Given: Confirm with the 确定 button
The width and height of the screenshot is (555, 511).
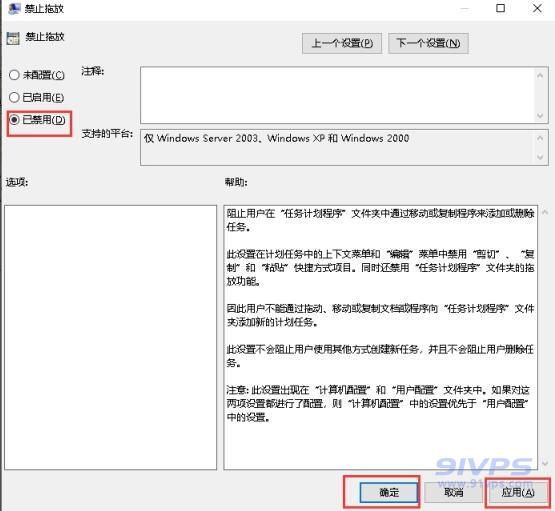Looking at the screenshot, I should tap(389, 492).
